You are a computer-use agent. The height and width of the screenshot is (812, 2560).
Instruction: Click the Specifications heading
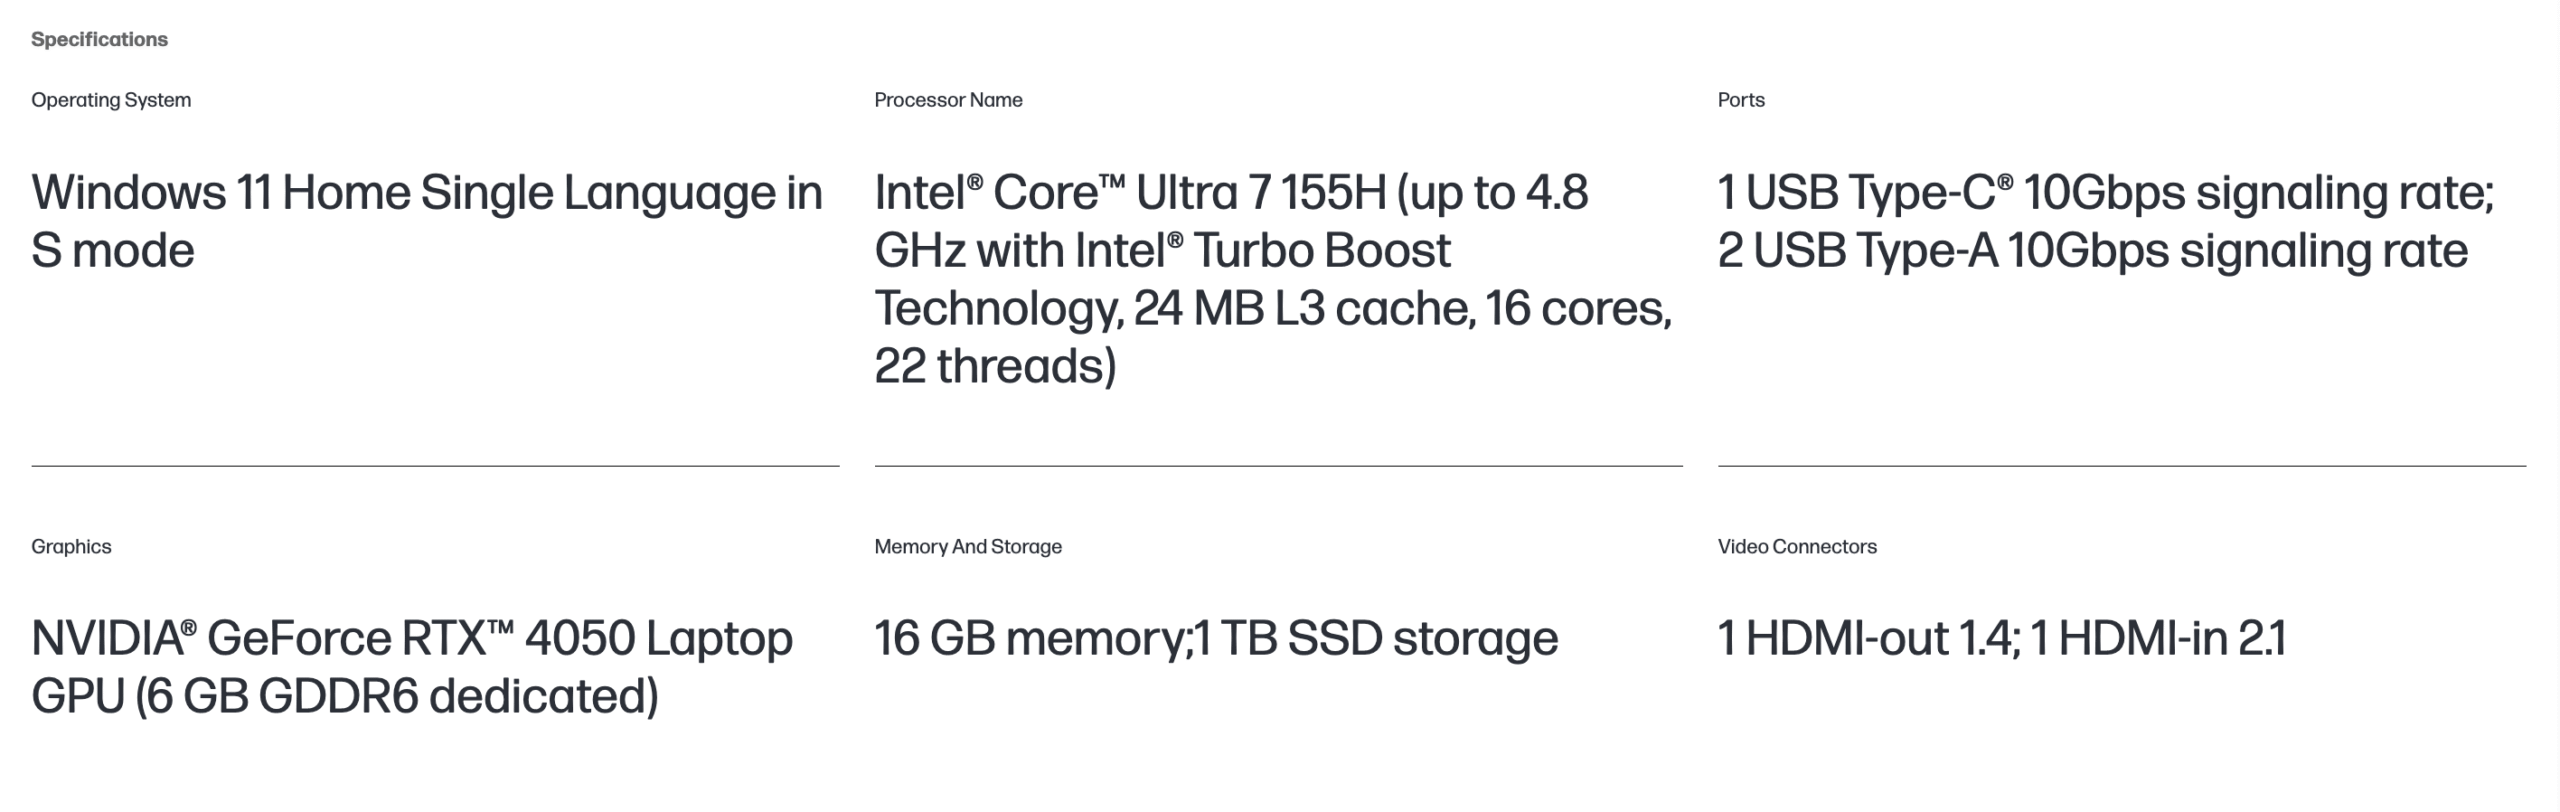[99, 39]
